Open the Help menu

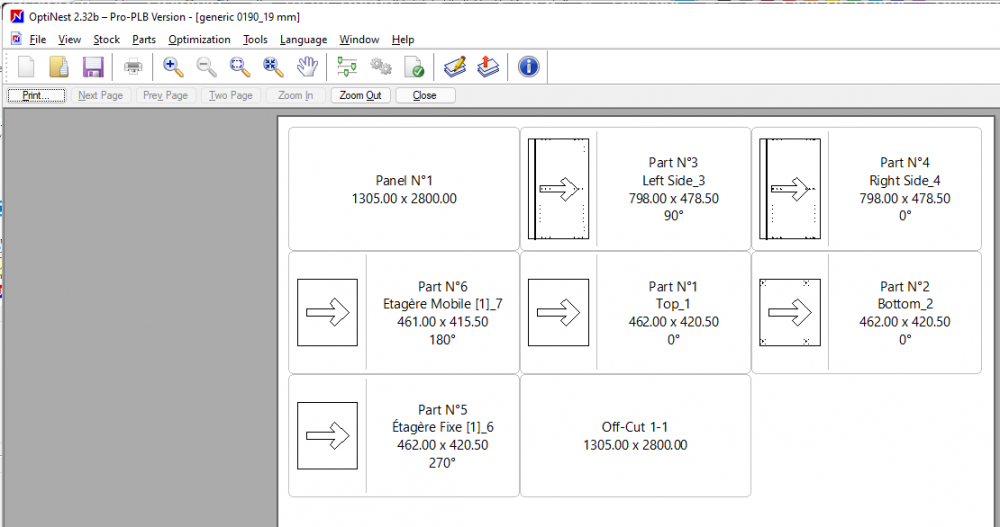pyautogui.click(x=403, y=40)
